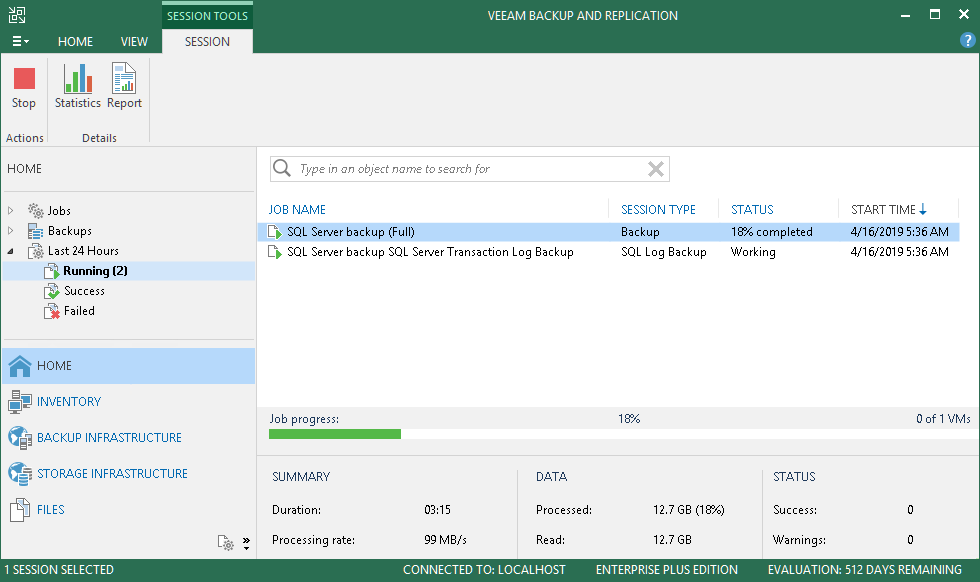
Task: Collapse the Last 24 Hours node
Action: tap(11, 251)
